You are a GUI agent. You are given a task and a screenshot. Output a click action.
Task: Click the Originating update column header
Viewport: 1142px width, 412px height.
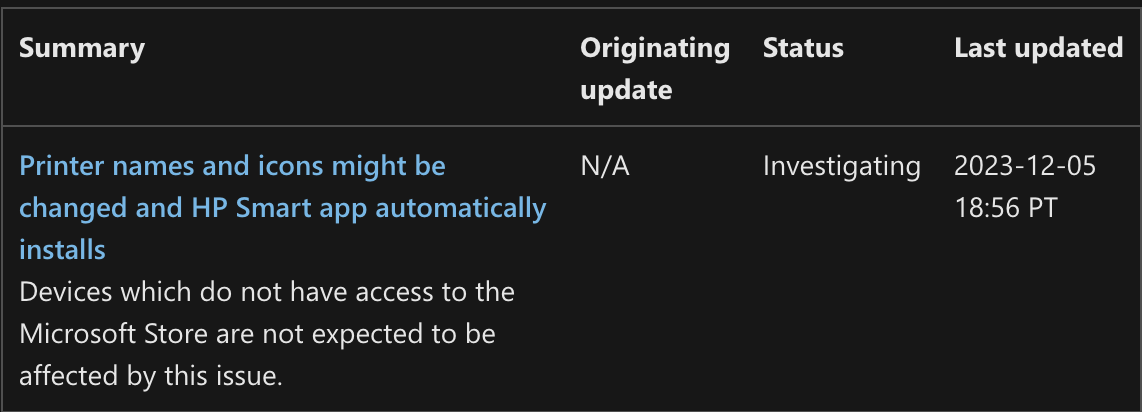coord(655,68)
